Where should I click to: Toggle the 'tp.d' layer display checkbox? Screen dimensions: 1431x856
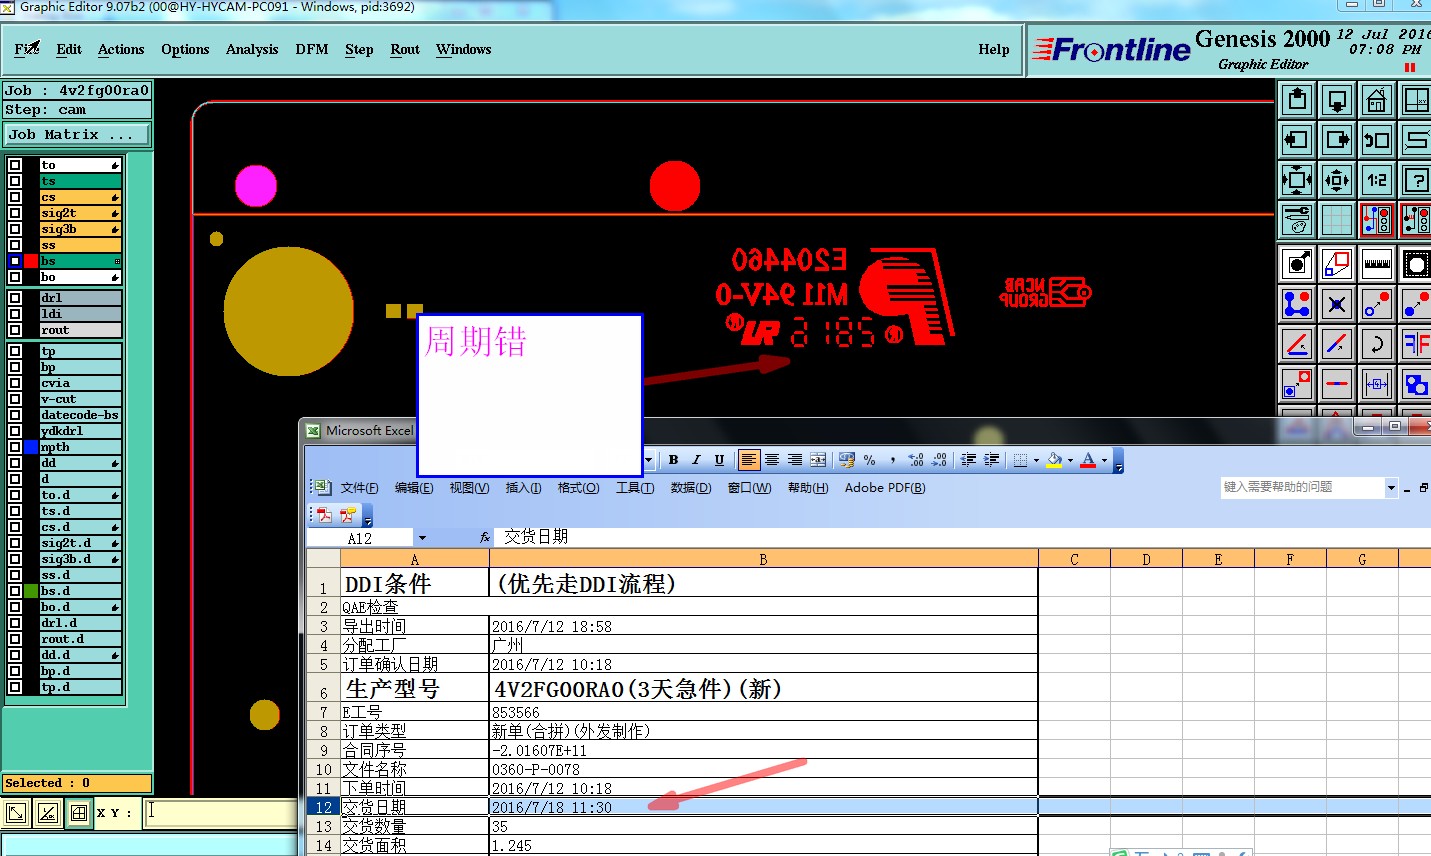tap(15, 687)
